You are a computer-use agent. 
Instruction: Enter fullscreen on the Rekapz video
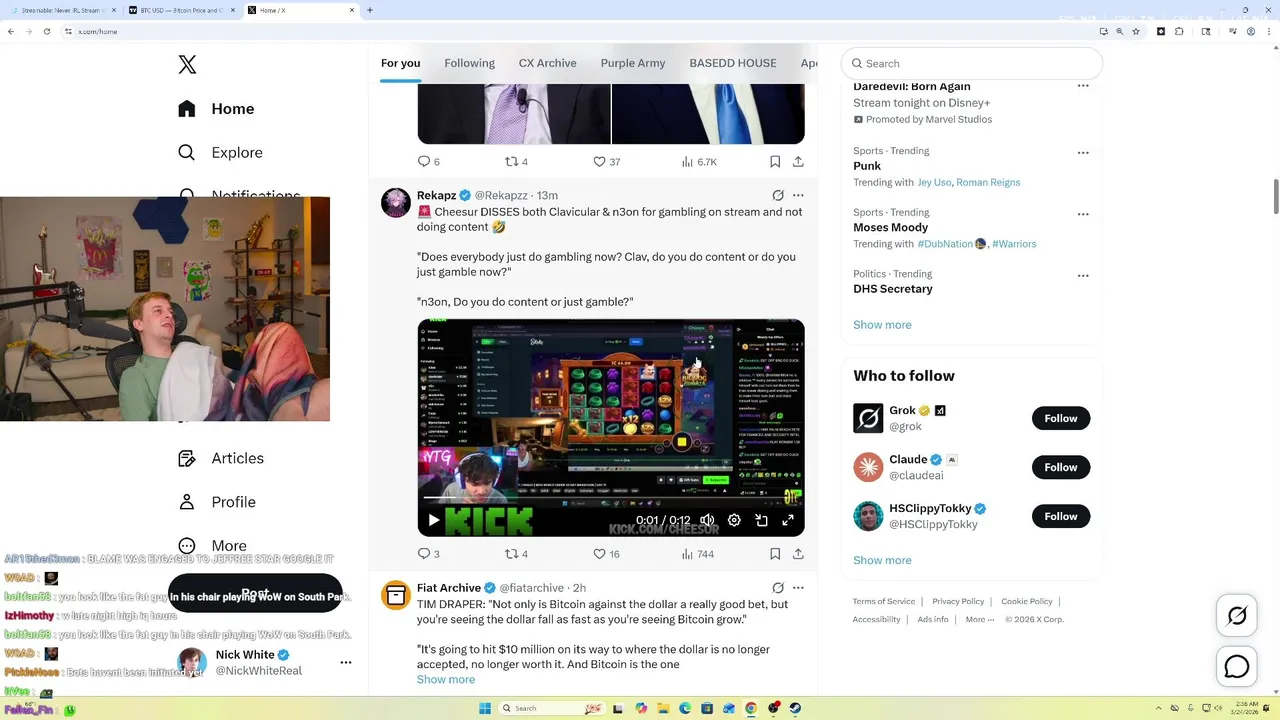pos(788,520)
